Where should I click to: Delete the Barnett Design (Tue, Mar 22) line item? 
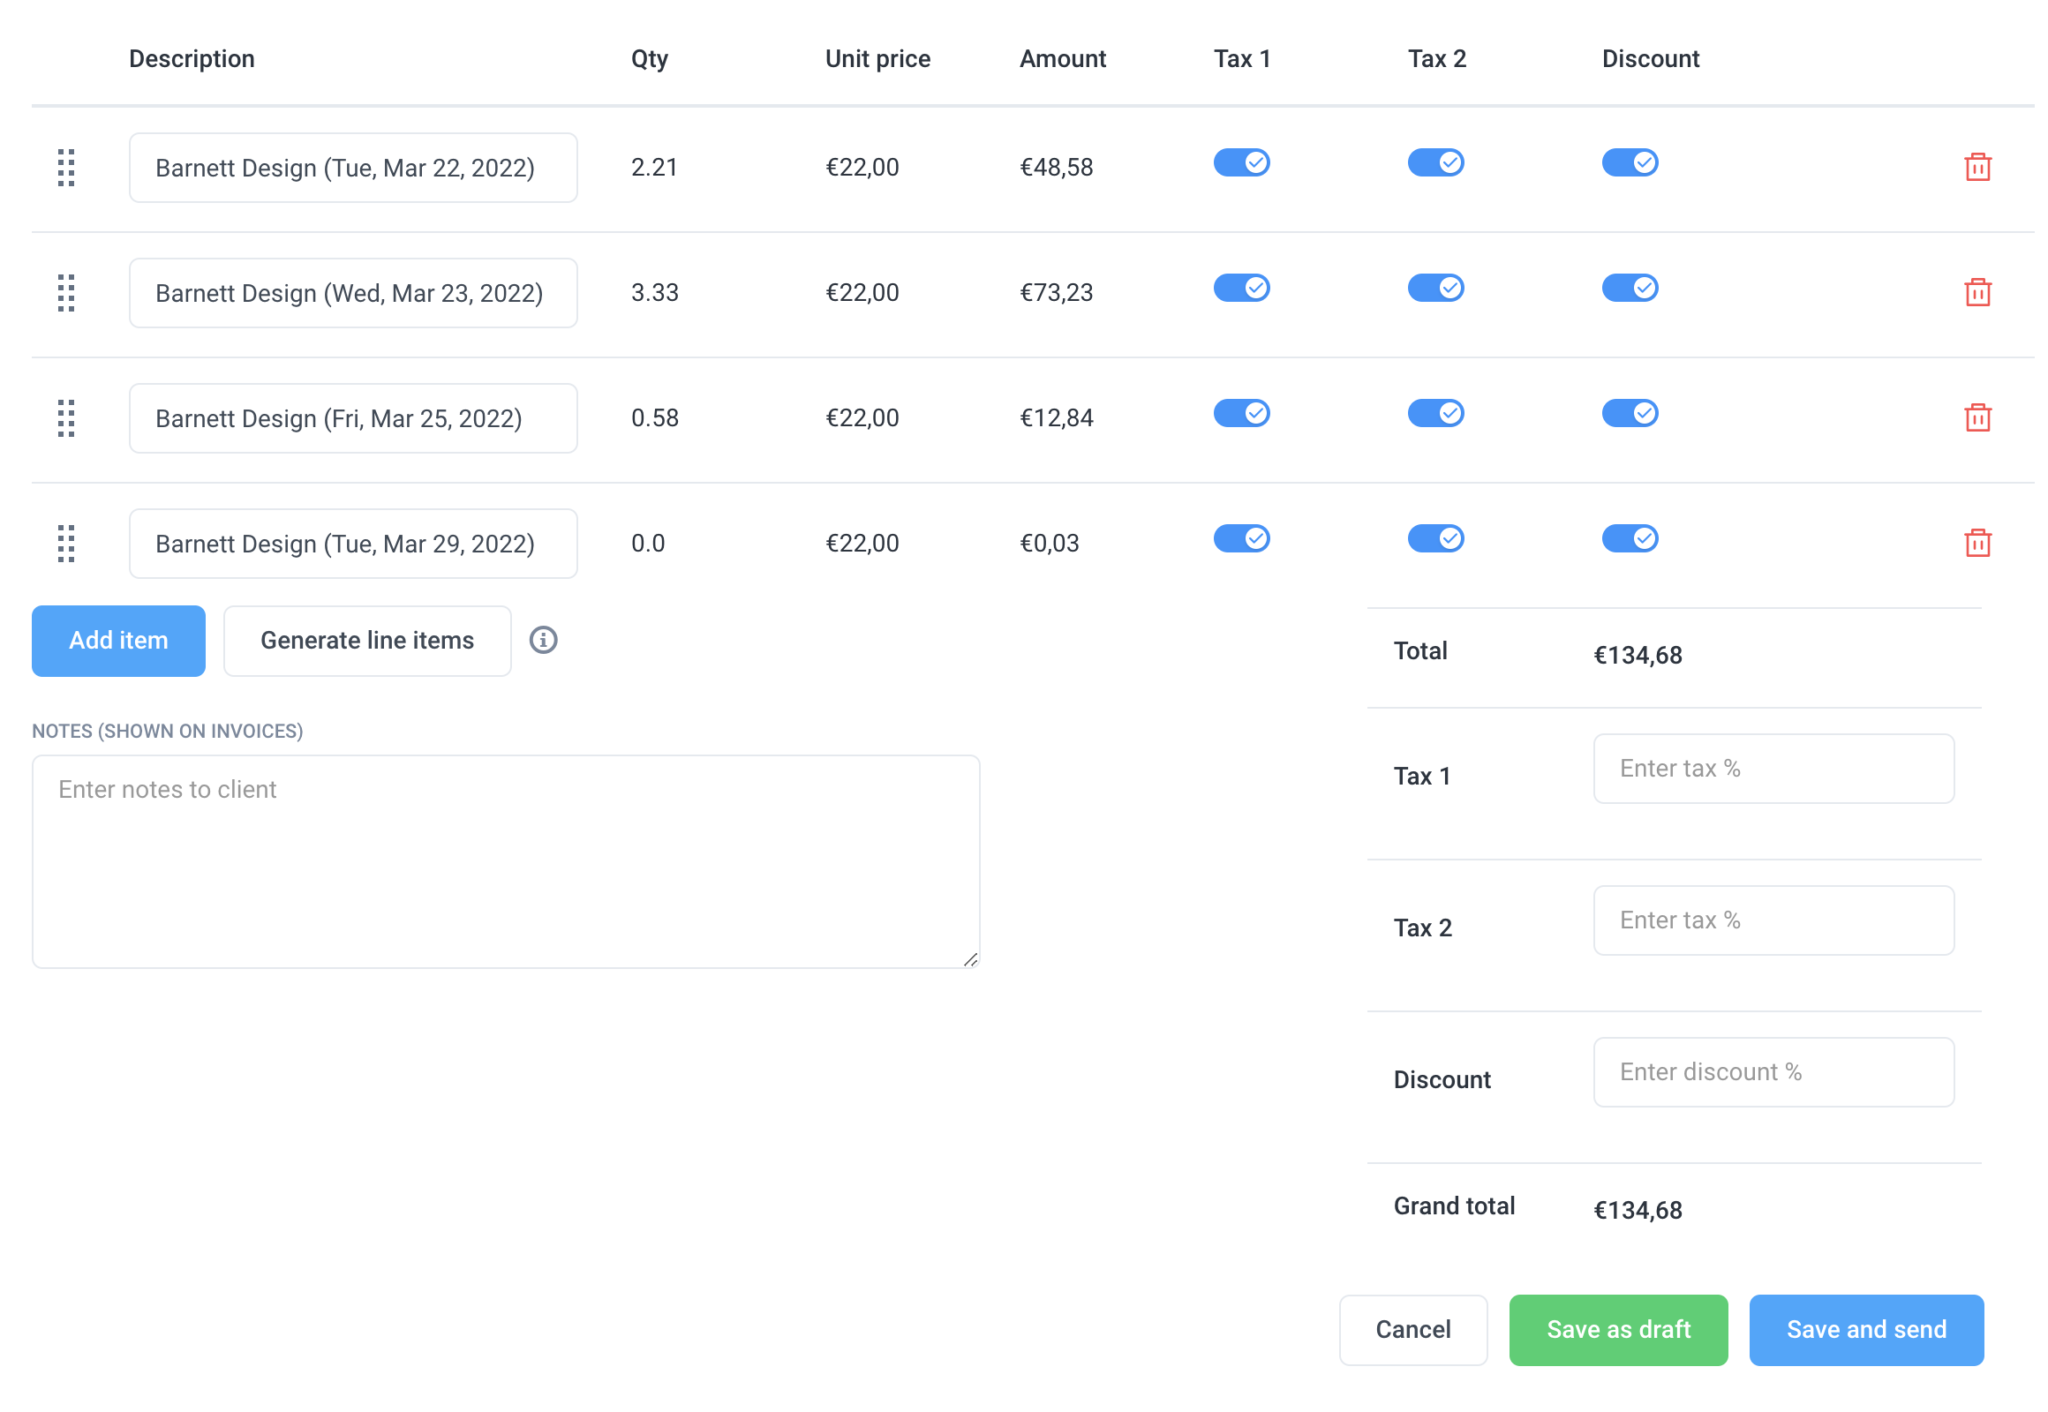pos(1977,168)
